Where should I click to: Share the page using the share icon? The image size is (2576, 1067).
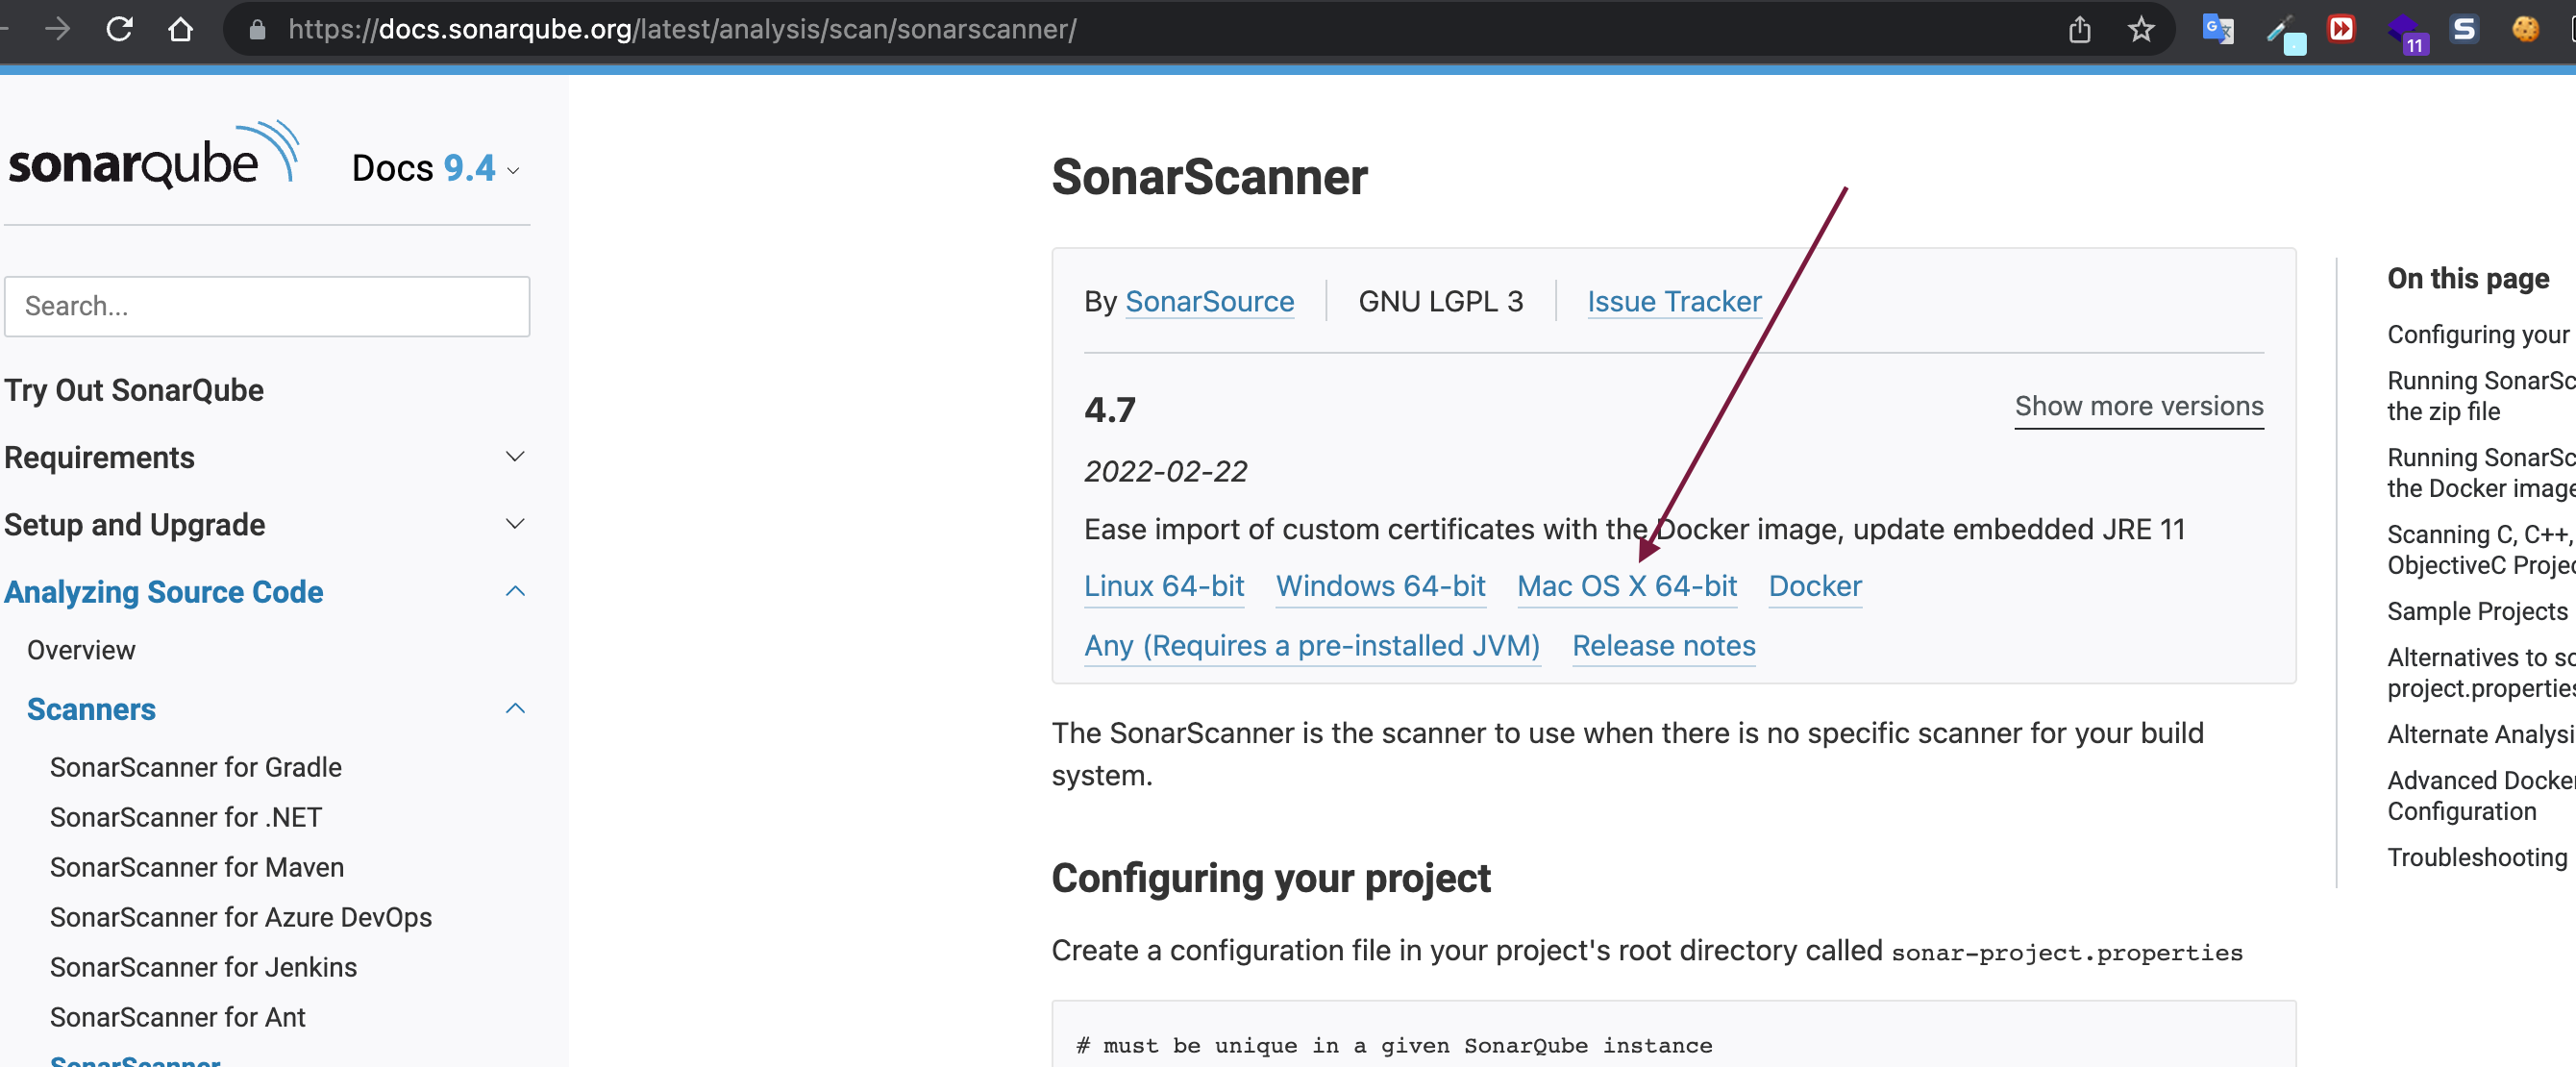click(2081, 29)
